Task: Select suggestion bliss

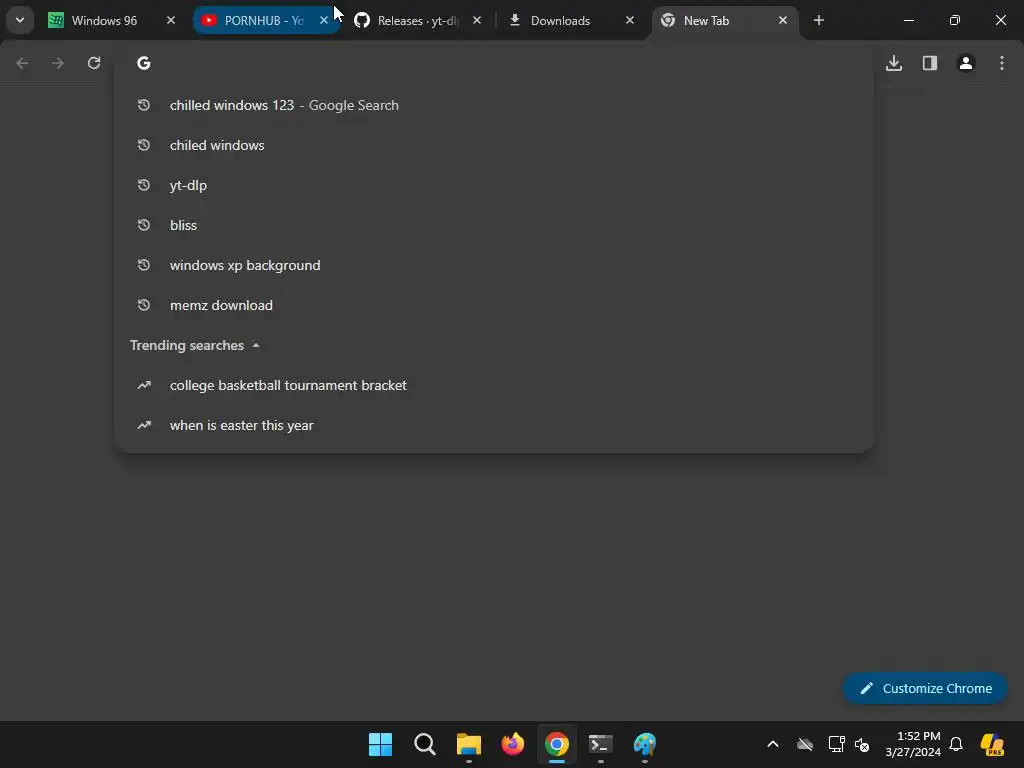Action: (x=494, y=225)
